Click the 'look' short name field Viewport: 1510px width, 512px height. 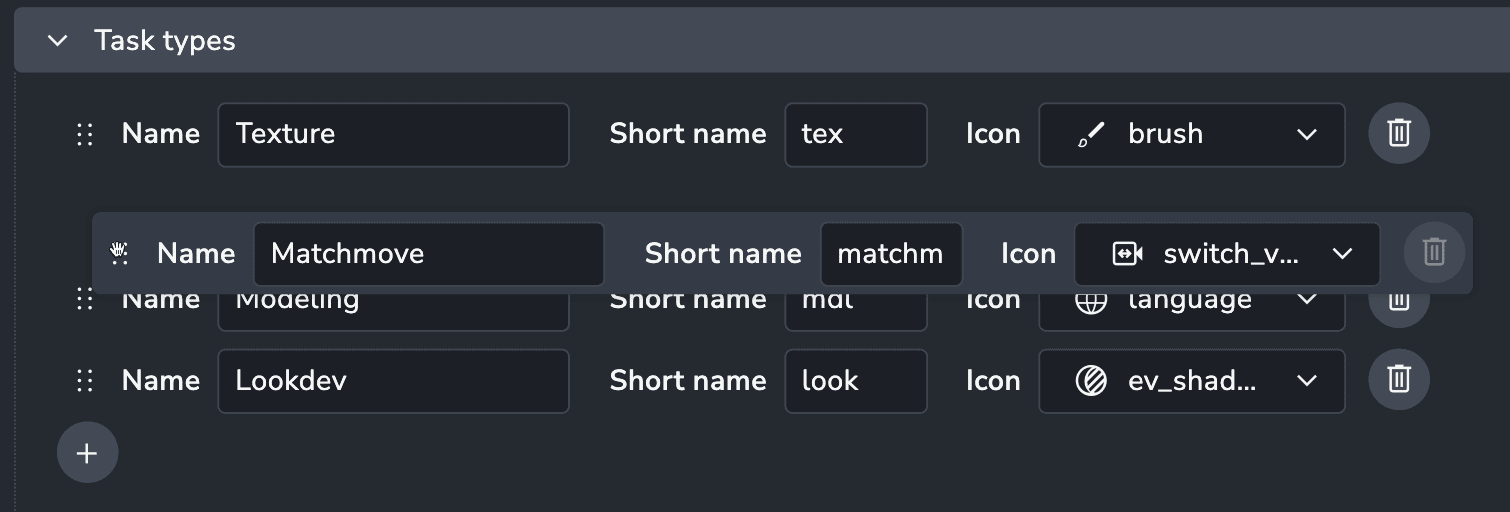(x=855, y=381)
